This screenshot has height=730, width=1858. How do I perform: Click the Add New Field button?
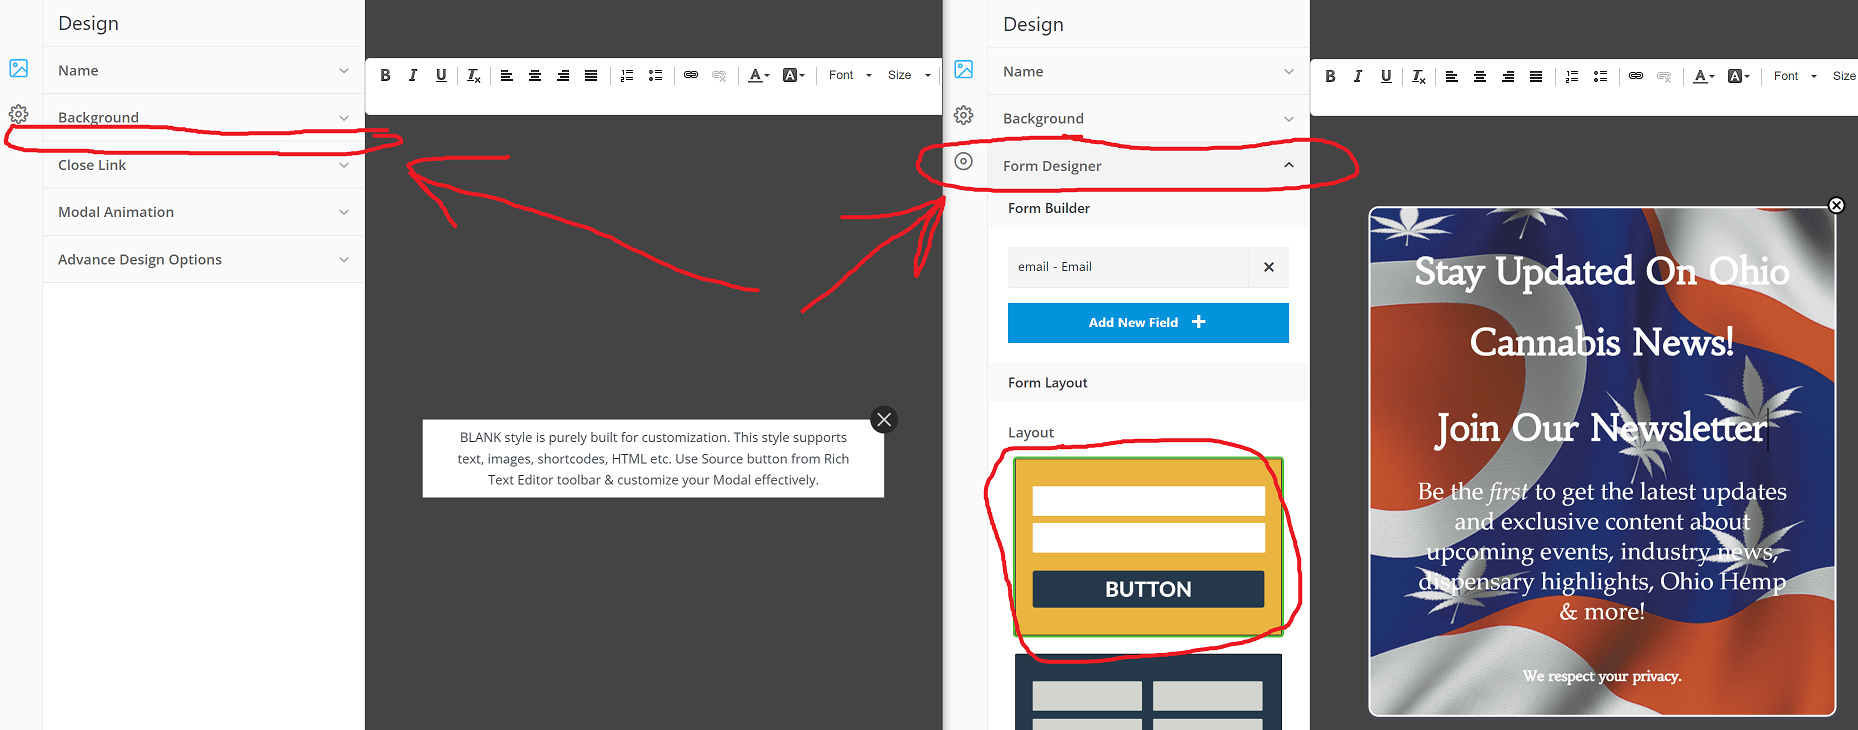[1148, 322]
